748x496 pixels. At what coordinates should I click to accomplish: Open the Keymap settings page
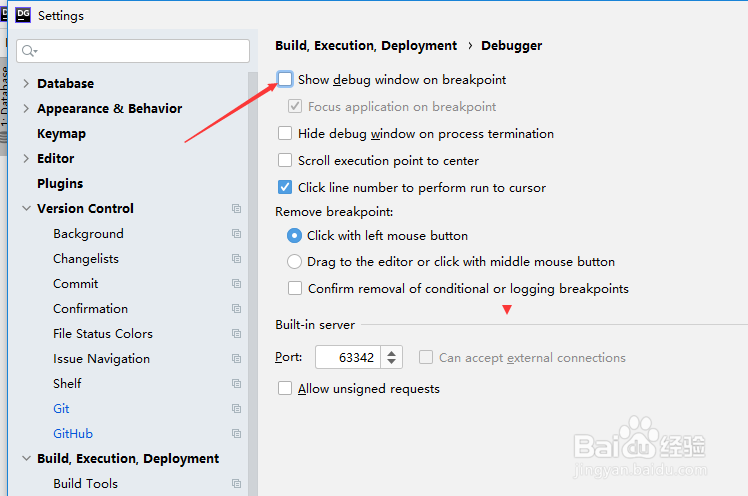[x=61, y=134]
